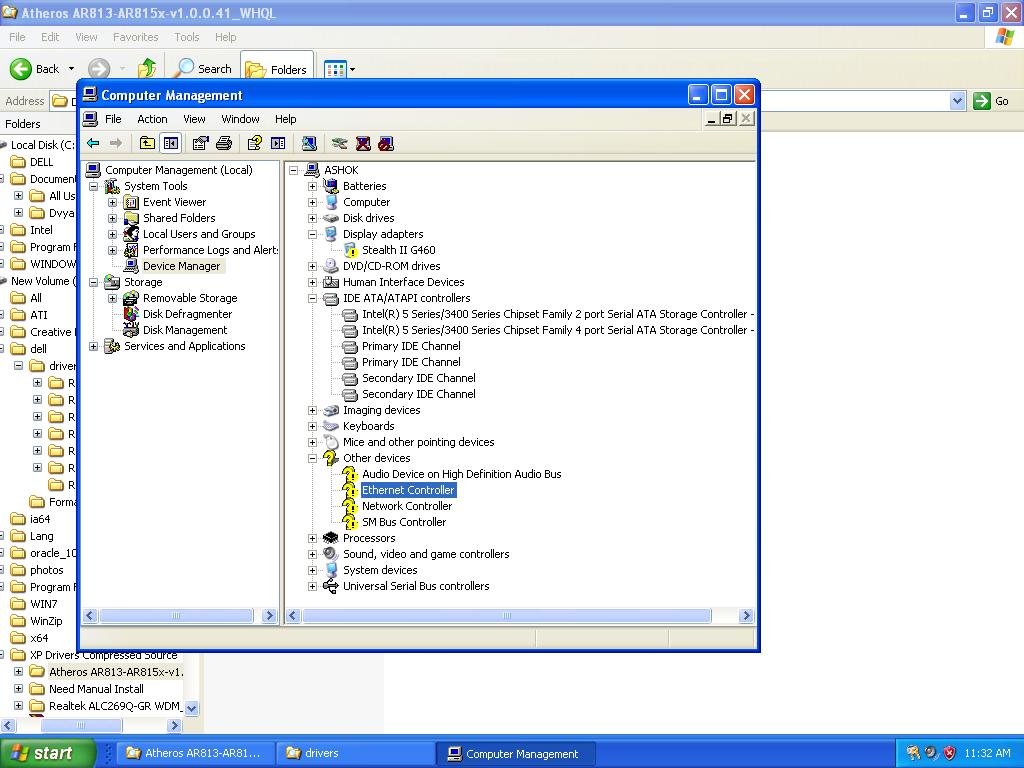The image size is (1024, 768).
Task: Click the Windows start button
Action: point(47,753)
